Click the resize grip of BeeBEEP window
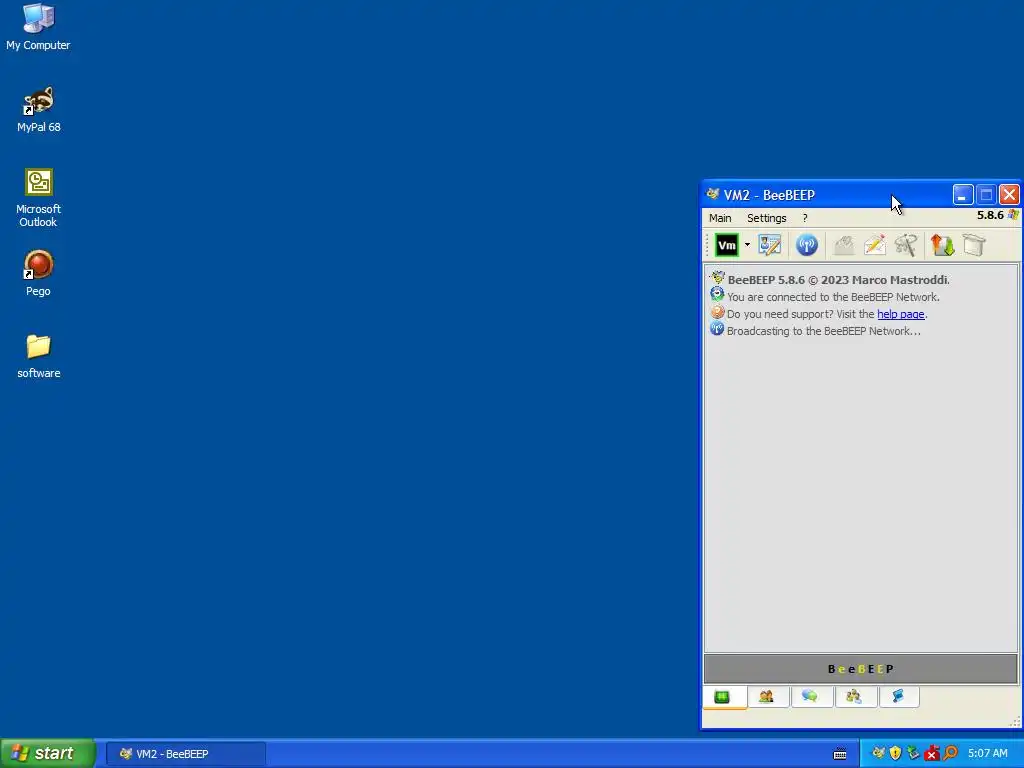The height and width of the screenshot is (768, 1024). click(1014, 722)
